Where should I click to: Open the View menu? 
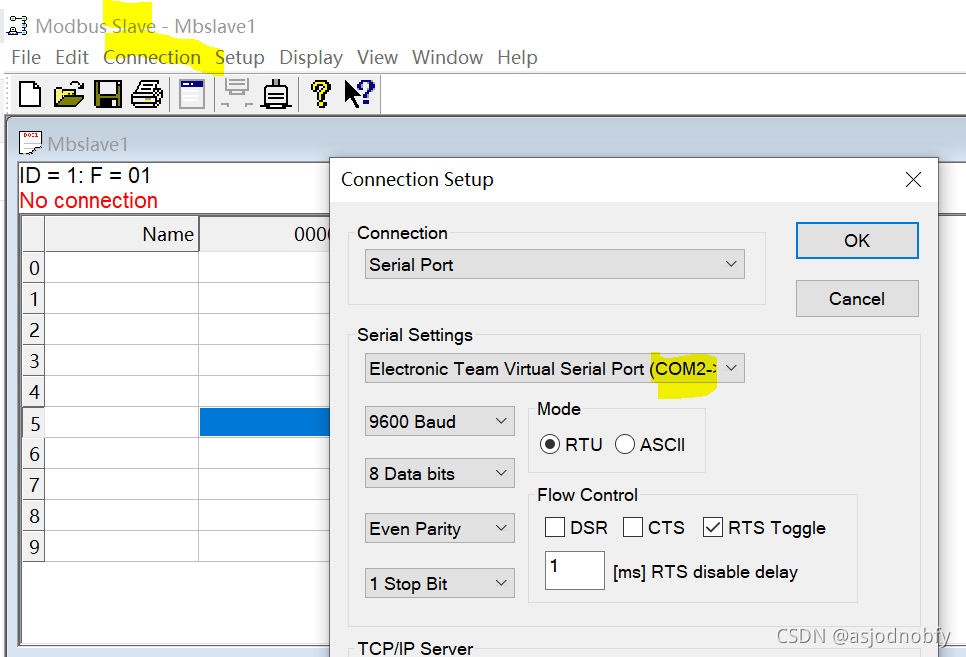pos(377,57)
